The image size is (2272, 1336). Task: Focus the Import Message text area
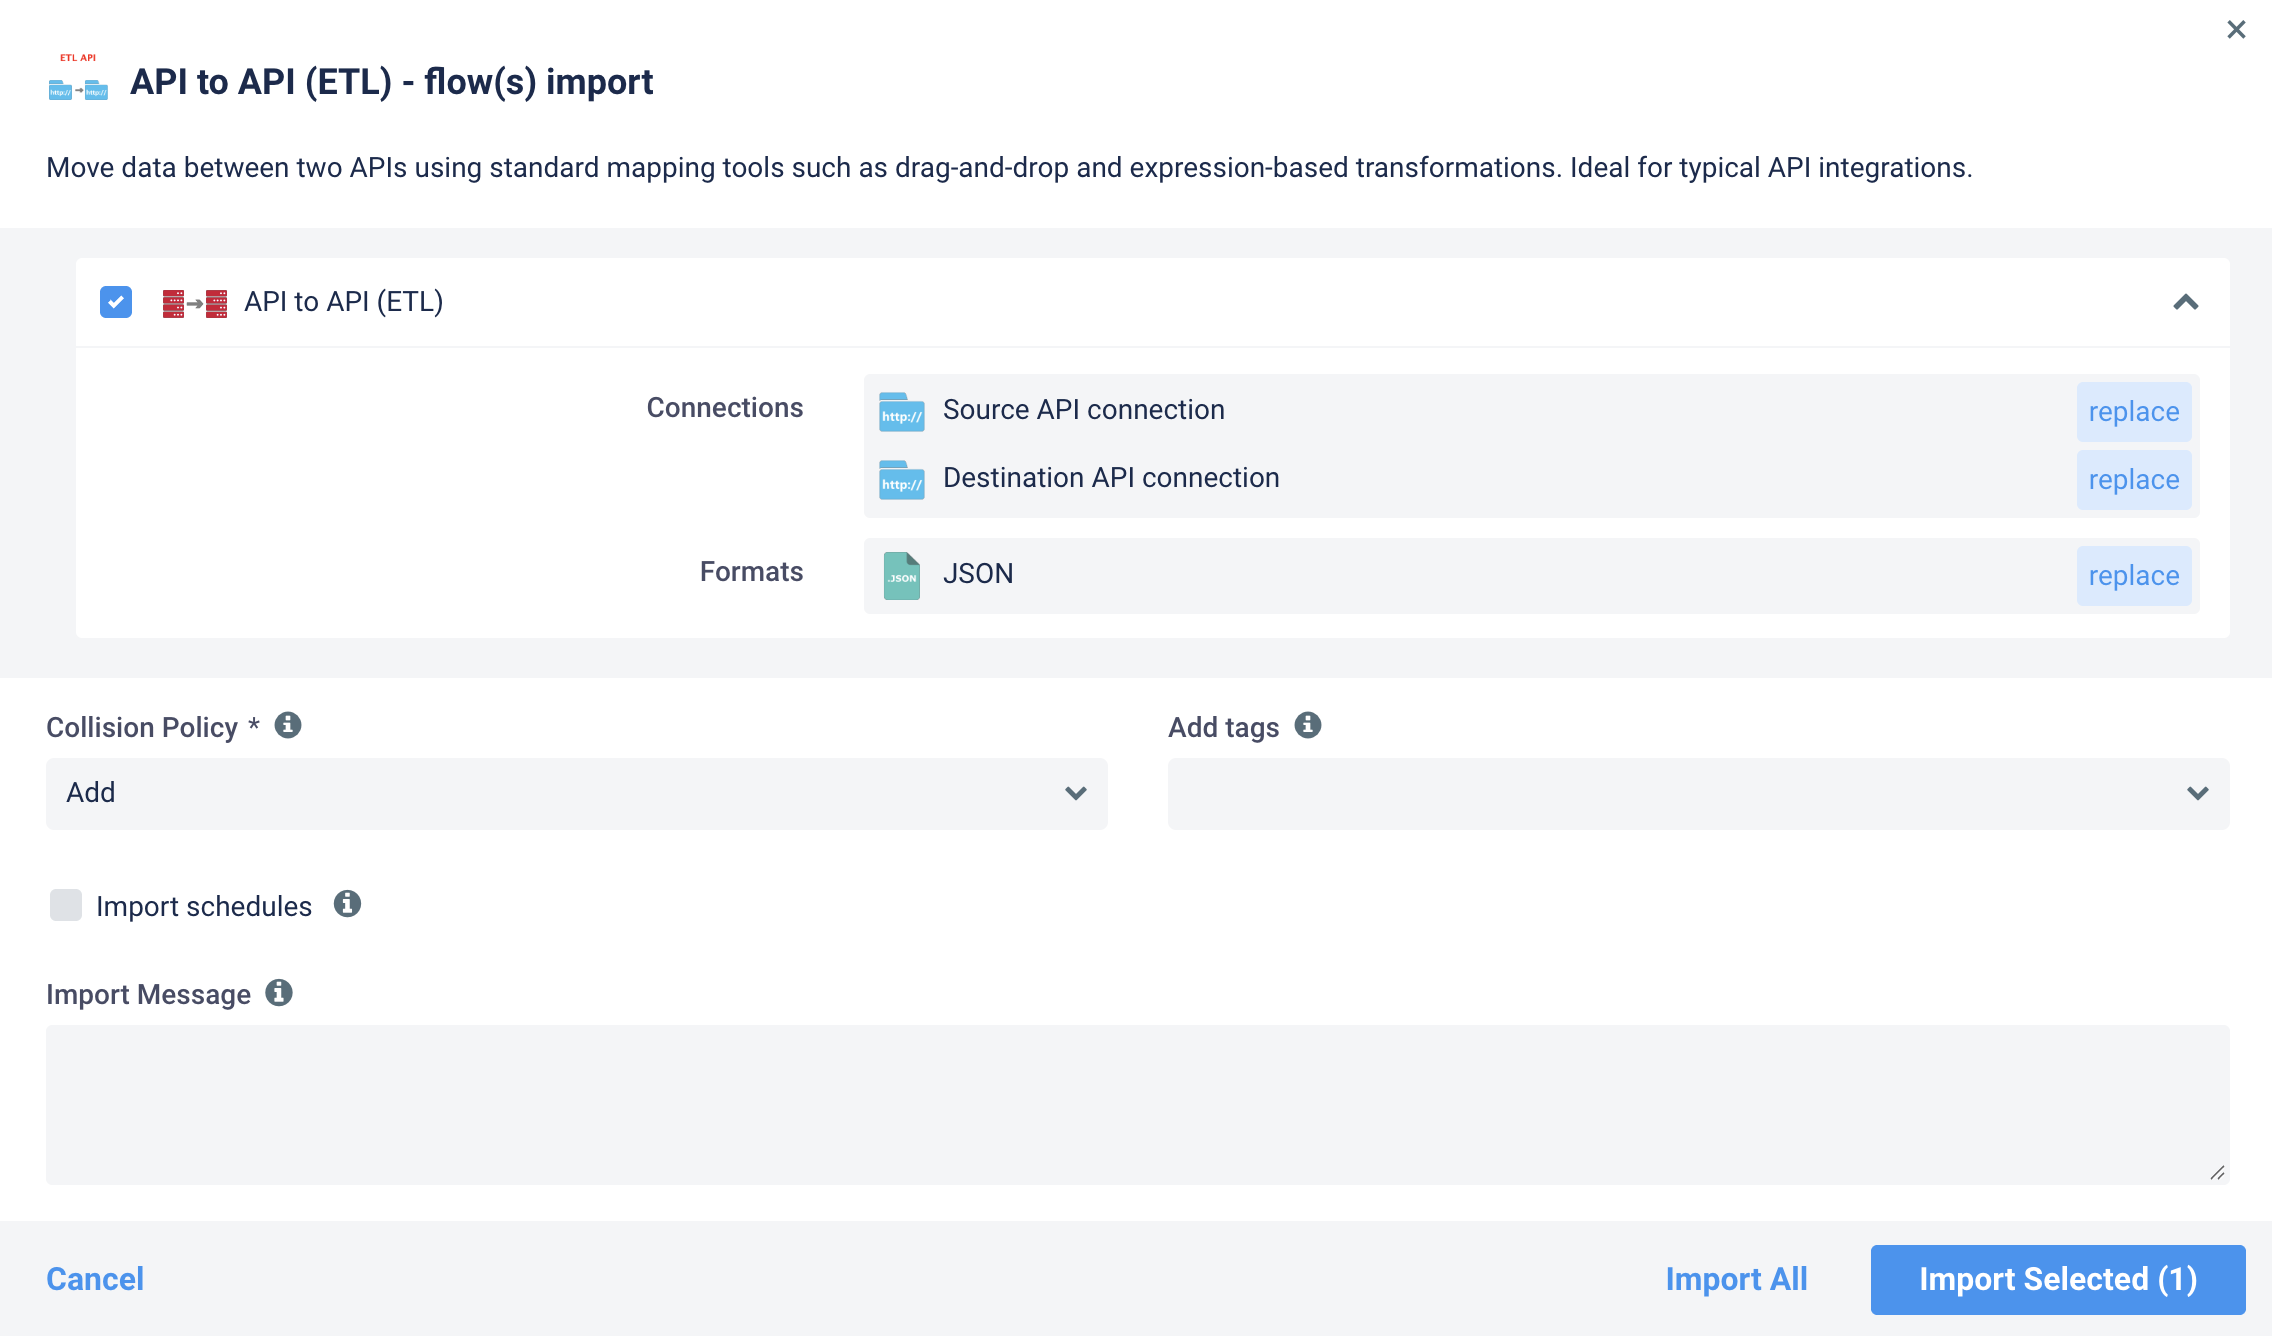[x=1138, y=1105]
